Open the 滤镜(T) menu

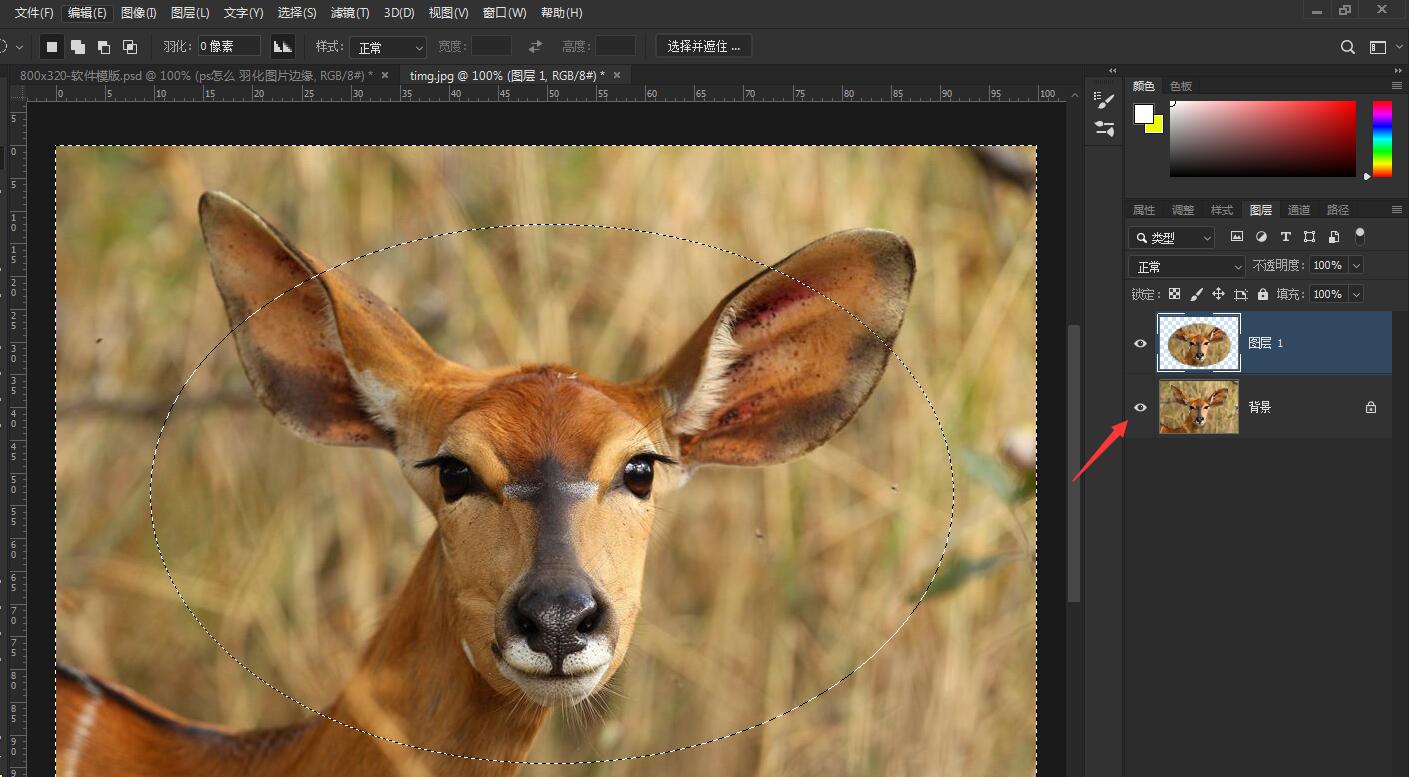(x=349, y=13)
